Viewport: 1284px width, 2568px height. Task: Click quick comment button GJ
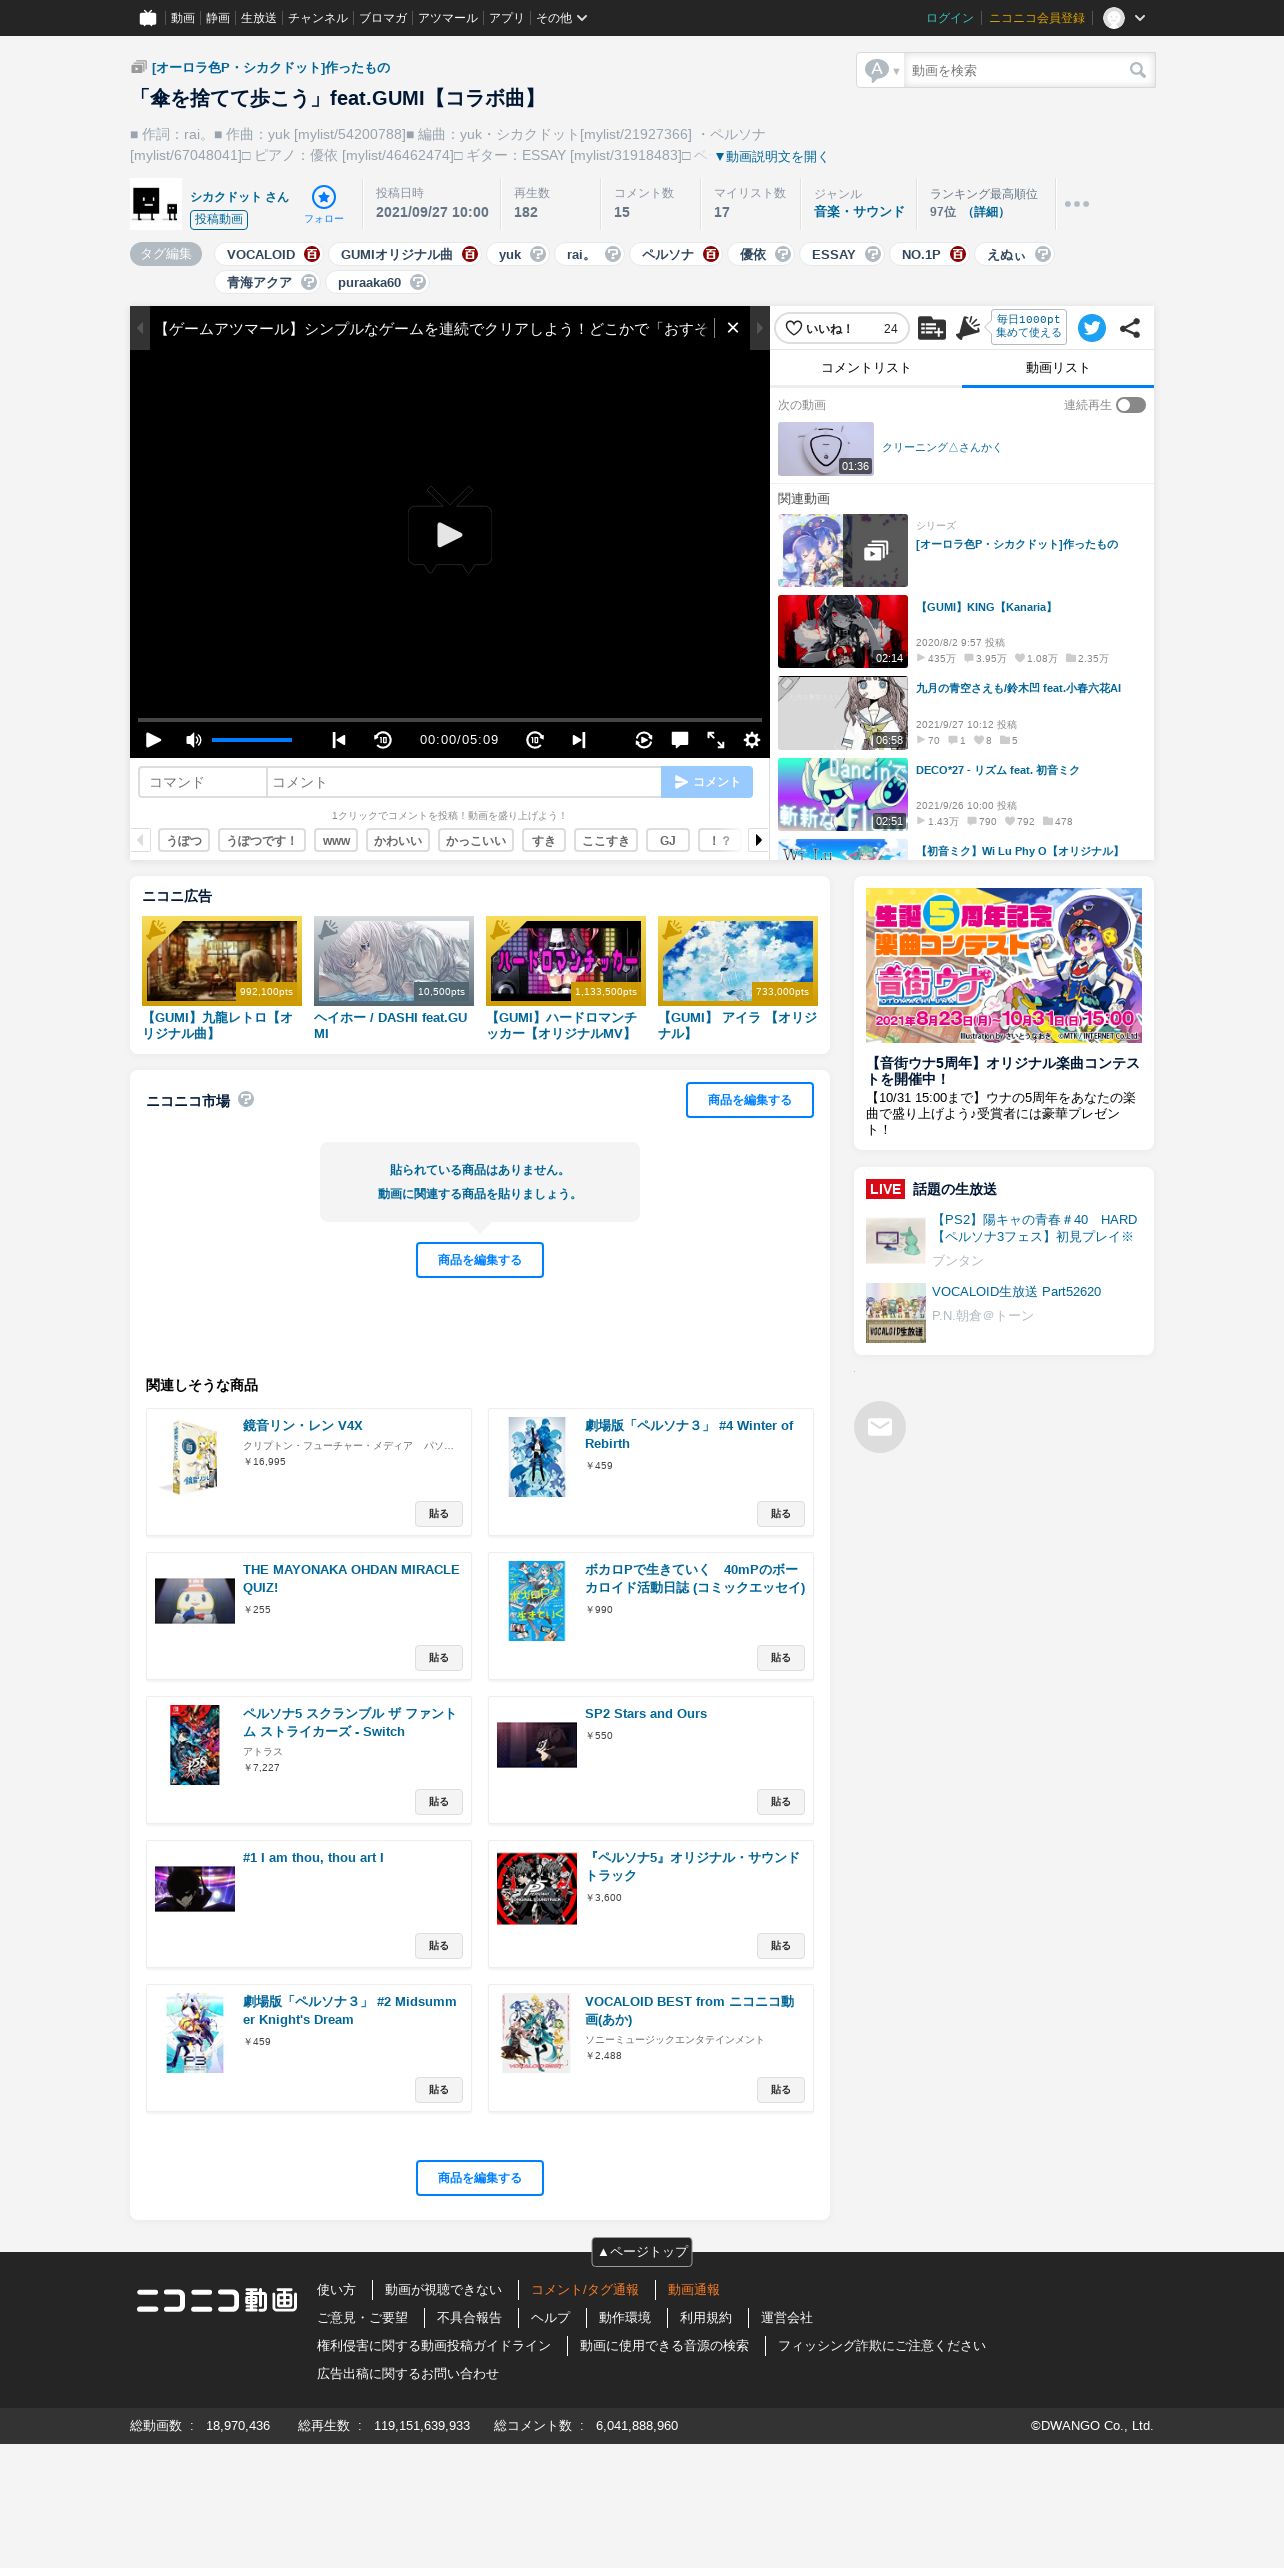pyautogui.click(x=668, y=840)
